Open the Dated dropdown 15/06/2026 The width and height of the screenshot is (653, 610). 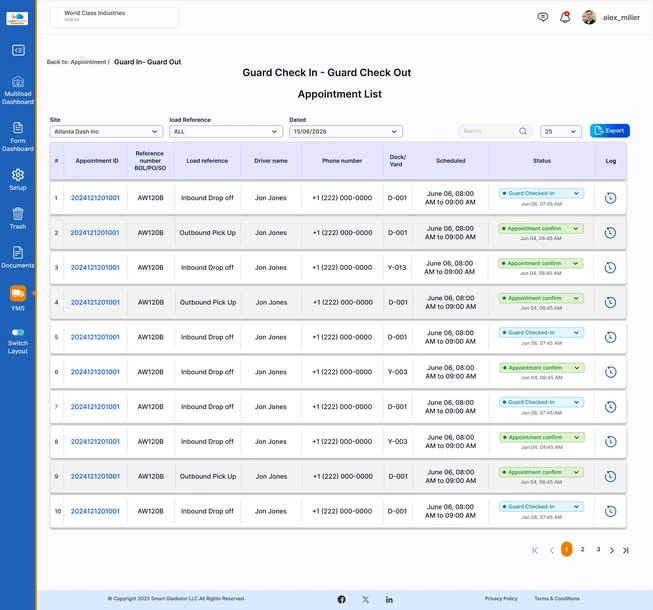[346, 132]
